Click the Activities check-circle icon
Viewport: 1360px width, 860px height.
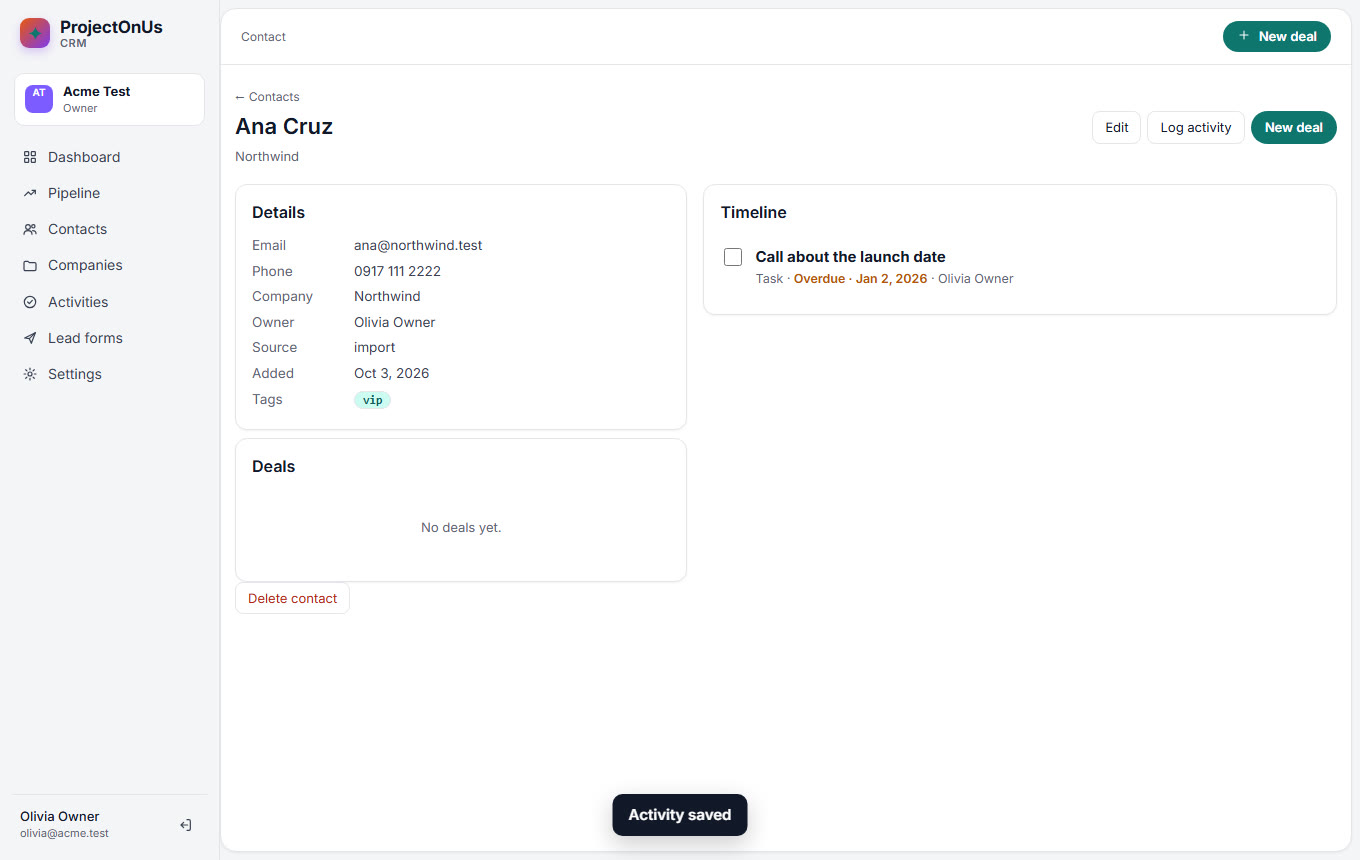tap(30, 302)
